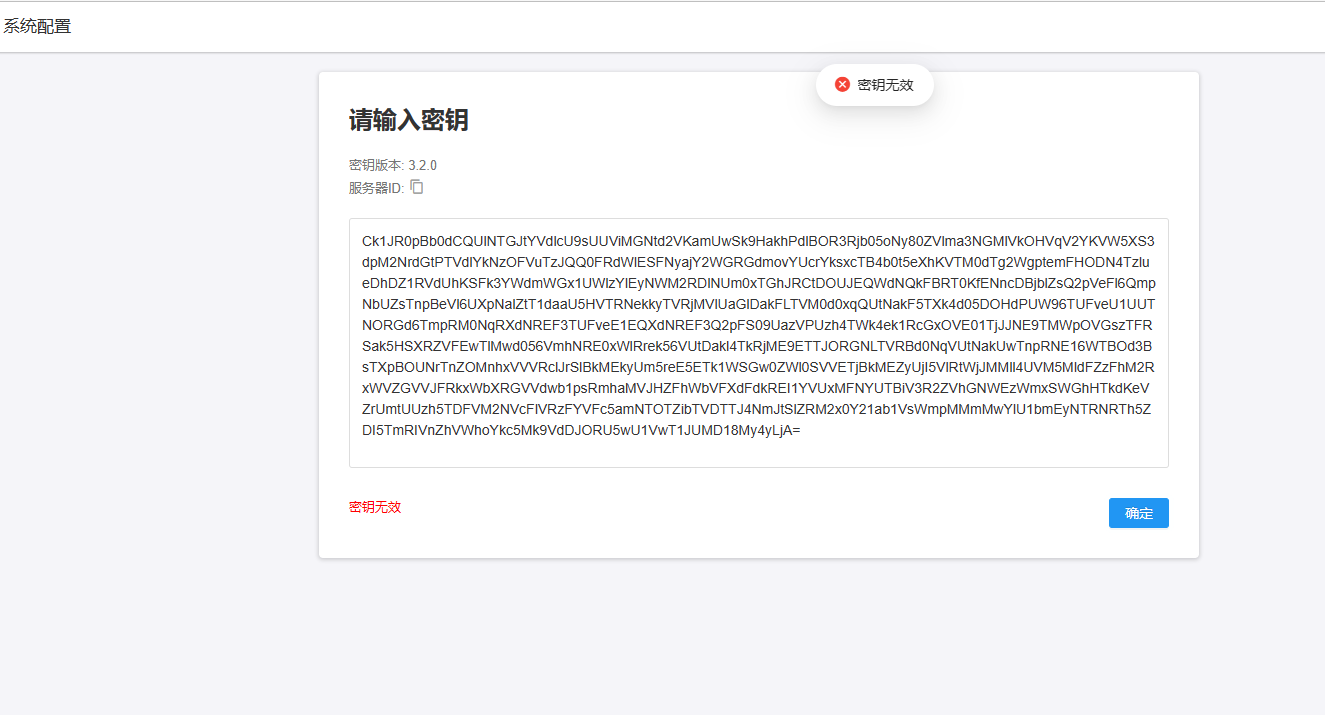Click the 确定 confirm button

click(x=1138, y=513)
